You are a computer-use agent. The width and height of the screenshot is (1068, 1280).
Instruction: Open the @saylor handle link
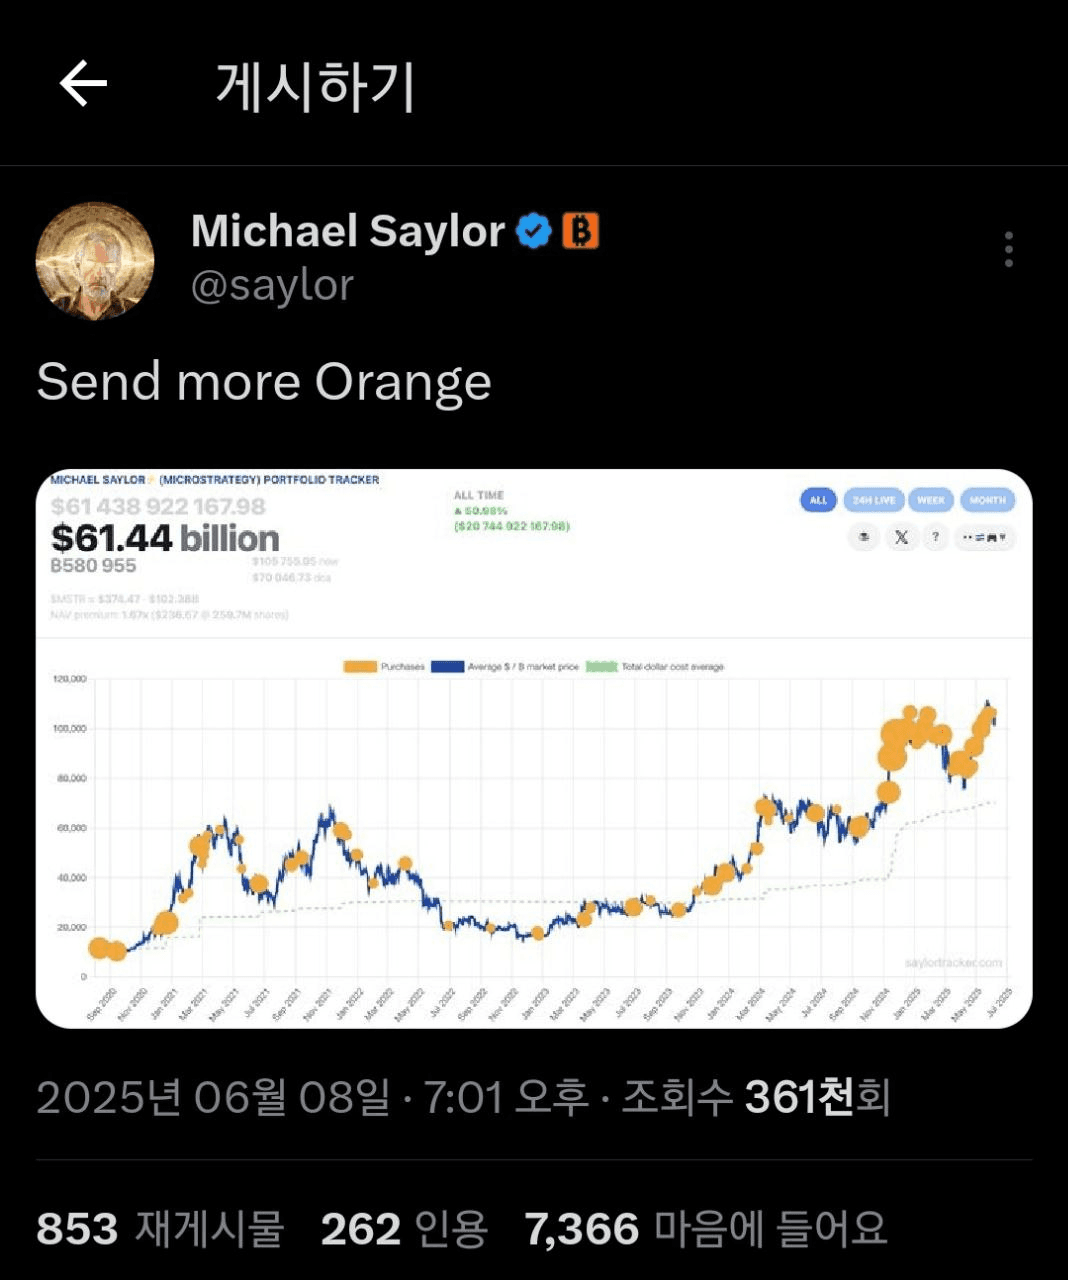tap(272, 286)
